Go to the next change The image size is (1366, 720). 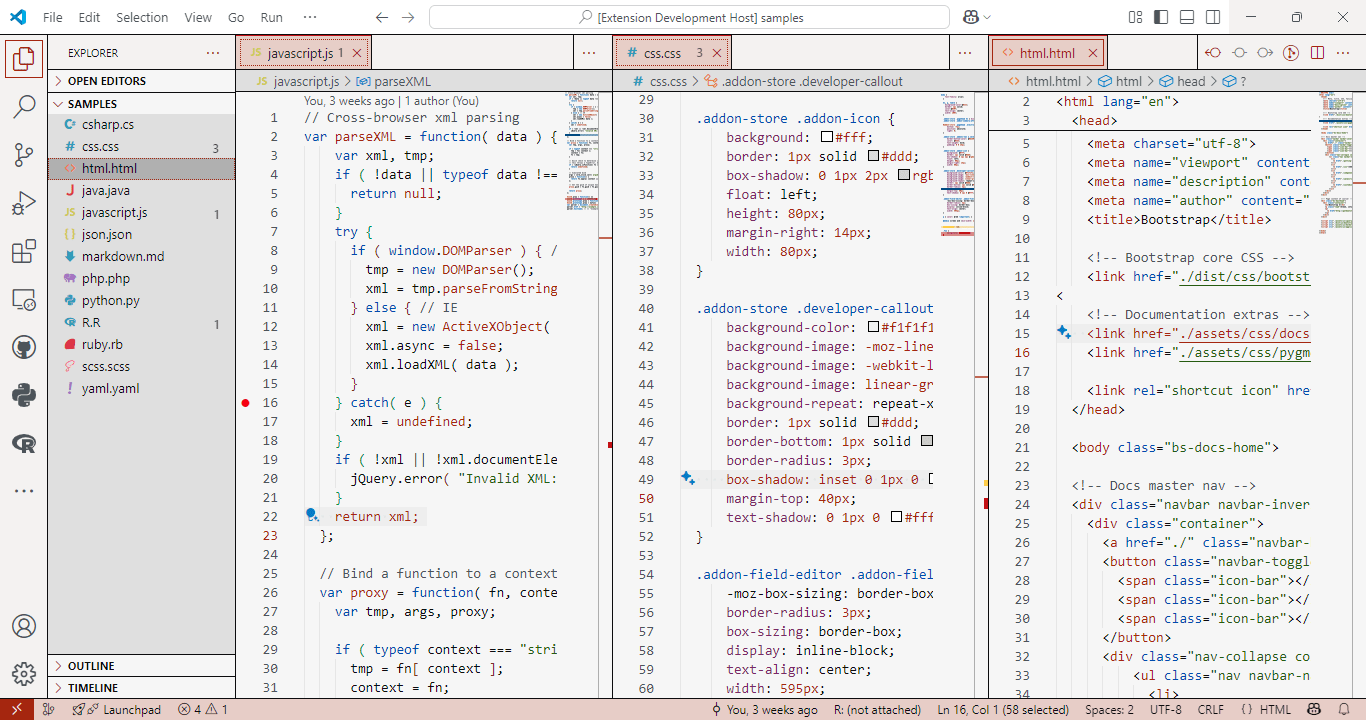click(x=1265, y=53)
